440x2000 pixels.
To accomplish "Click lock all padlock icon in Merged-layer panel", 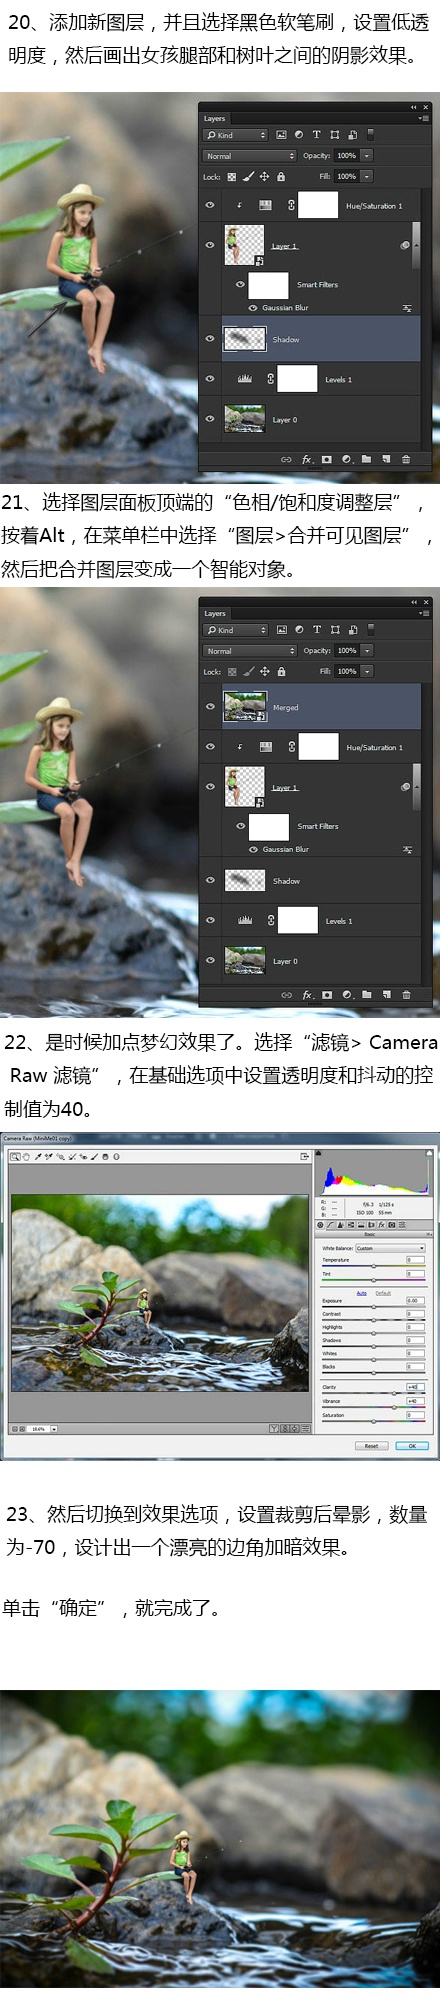I will click(x=281, y=672).
